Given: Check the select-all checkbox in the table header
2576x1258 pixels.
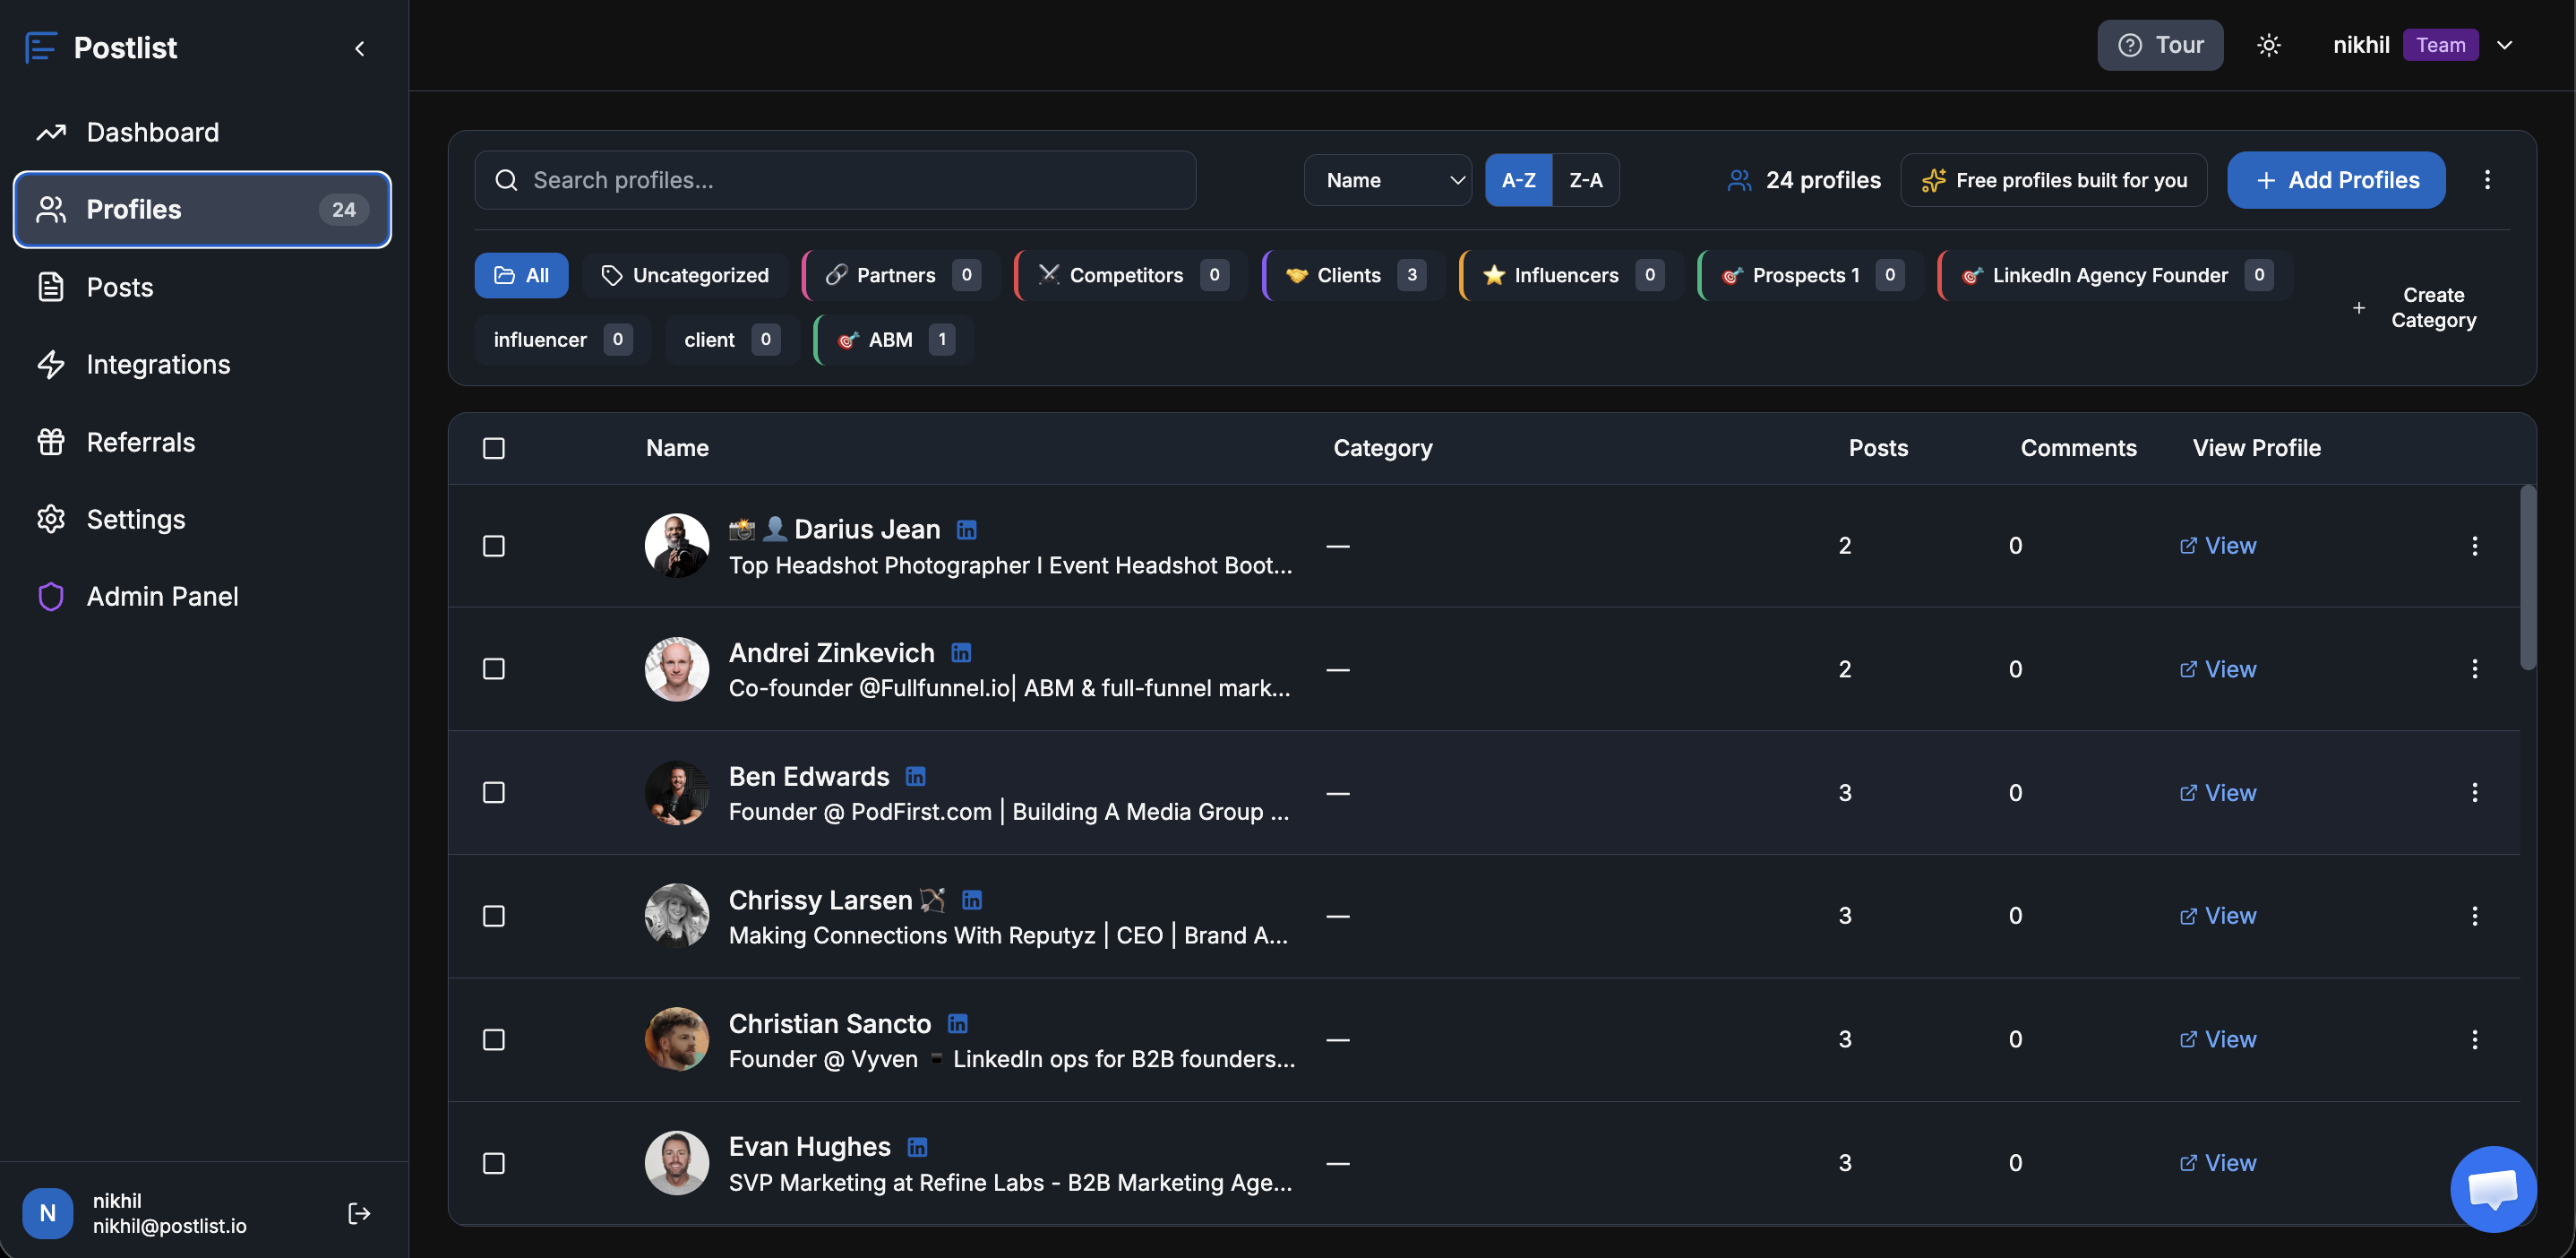Looking at the screenshot, I should (494, 448).
